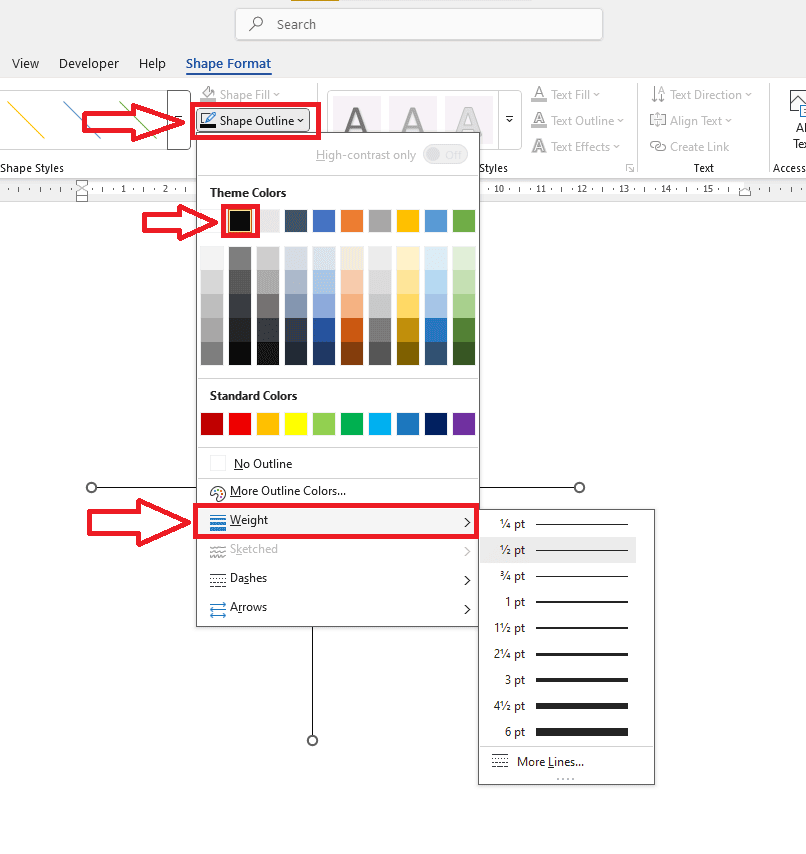The image size is (806, 854).
Task: Click the Create Link icon
Action: 658,147
